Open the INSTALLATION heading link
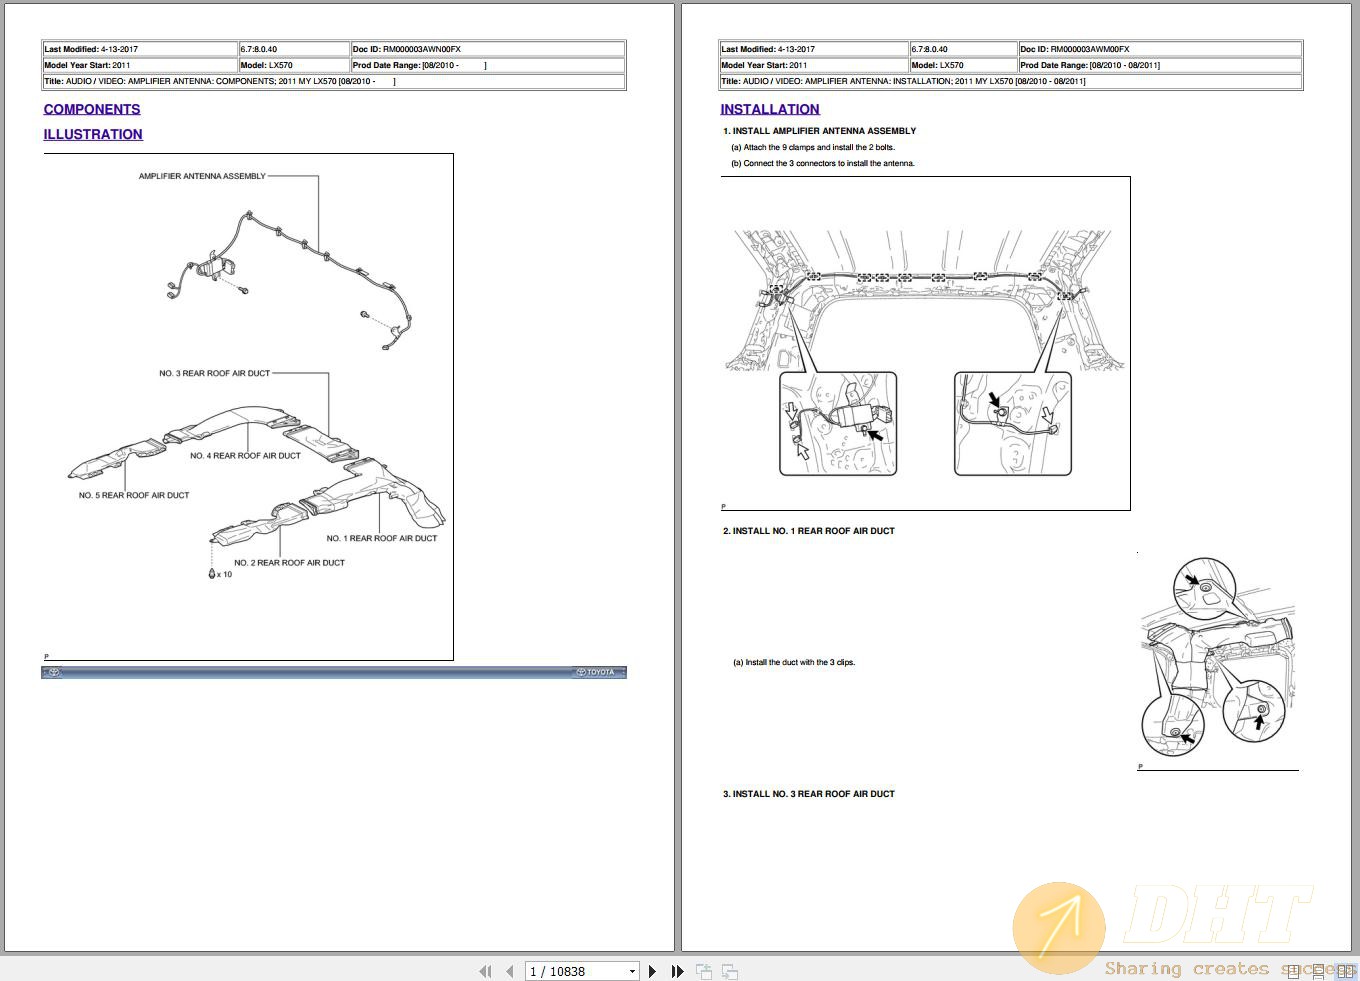Image resolution: width=1360 pixels, height=981 pixels. point(770,109)
